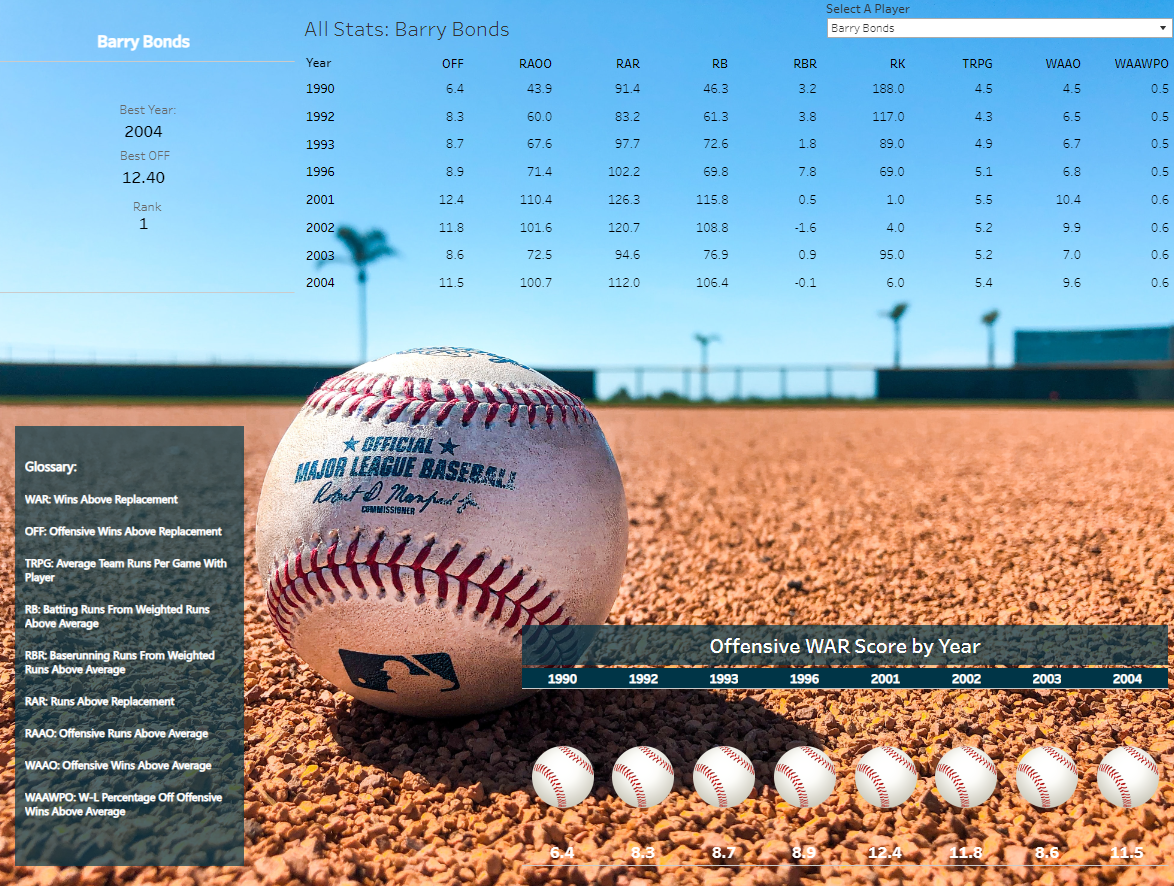
Task: Select the 1992 baseball icon
Action: click(643, 776)
